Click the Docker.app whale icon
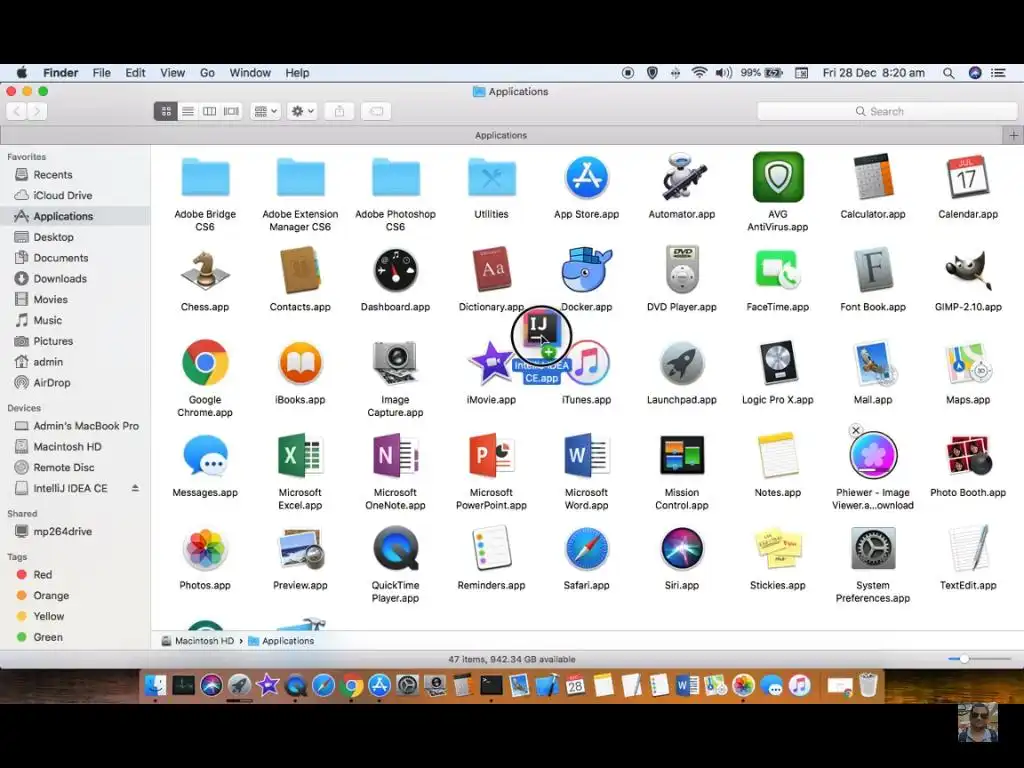1024x768 pixels. (586, 269)
